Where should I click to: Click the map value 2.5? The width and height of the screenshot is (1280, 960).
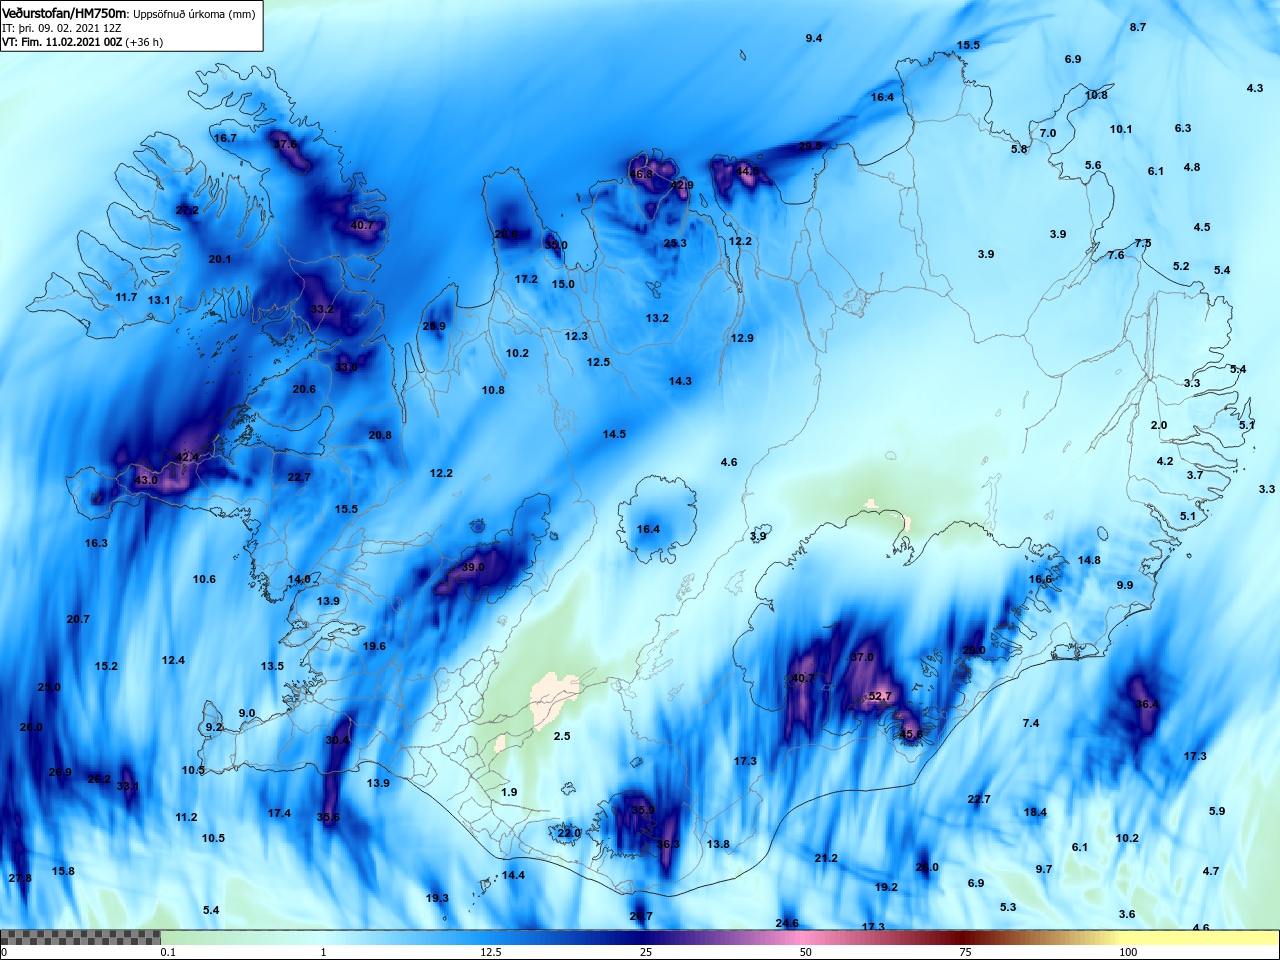tap(562, 736)
